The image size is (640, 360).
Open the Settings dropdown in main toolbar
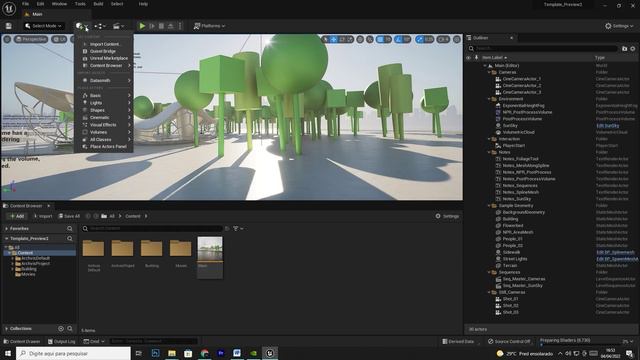click(x=619, y=26)
